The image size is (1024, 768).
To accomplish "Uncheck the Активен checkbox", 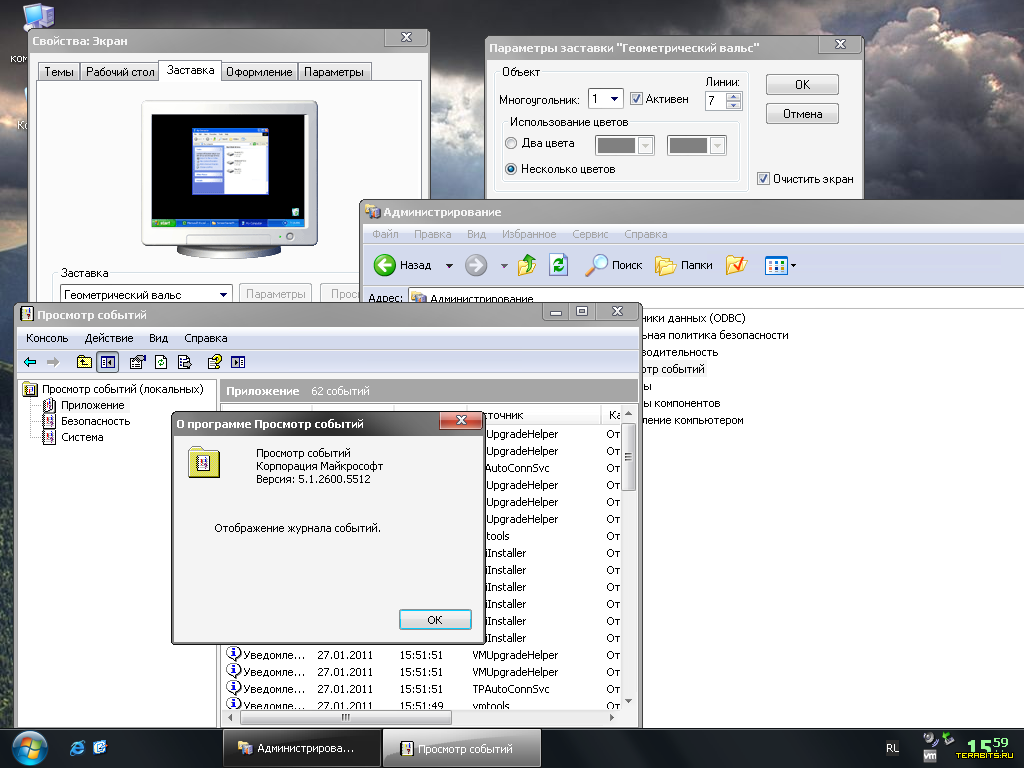I will coord(636,99).
